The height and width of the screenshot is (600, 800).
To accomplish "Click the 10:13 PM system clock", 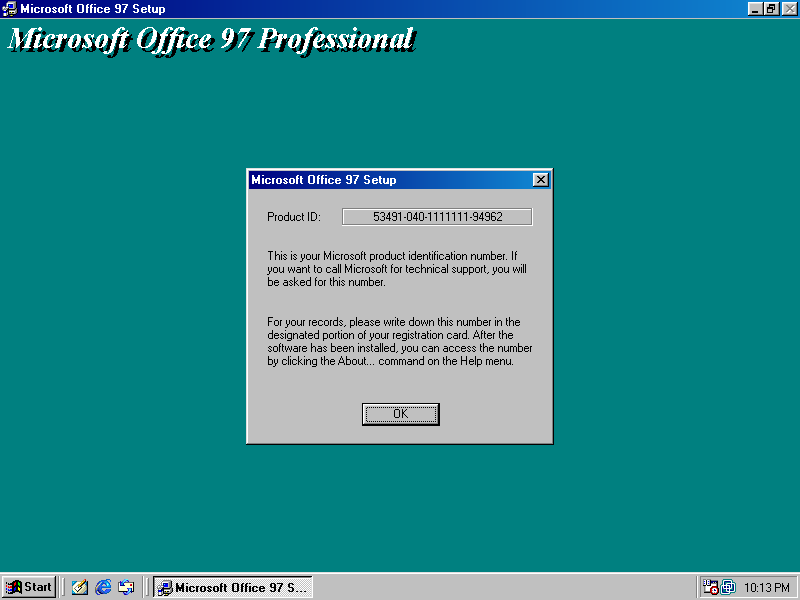I will [x=766, y=588].
